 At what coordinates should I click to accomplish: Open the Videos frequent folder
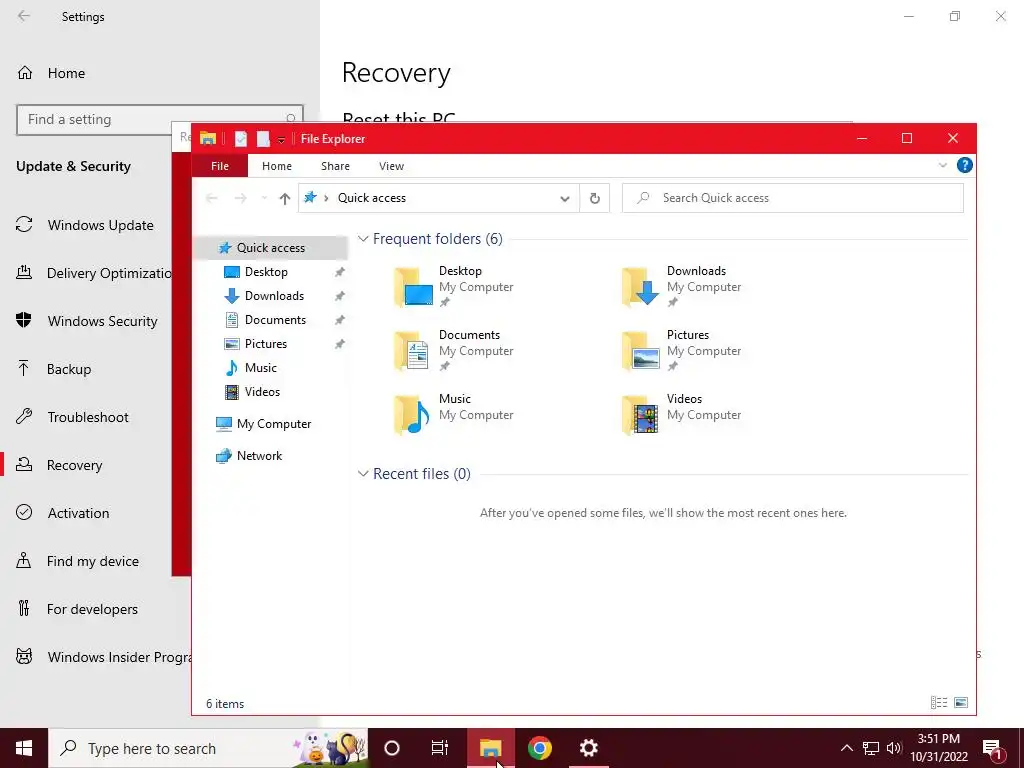[682, 414]
